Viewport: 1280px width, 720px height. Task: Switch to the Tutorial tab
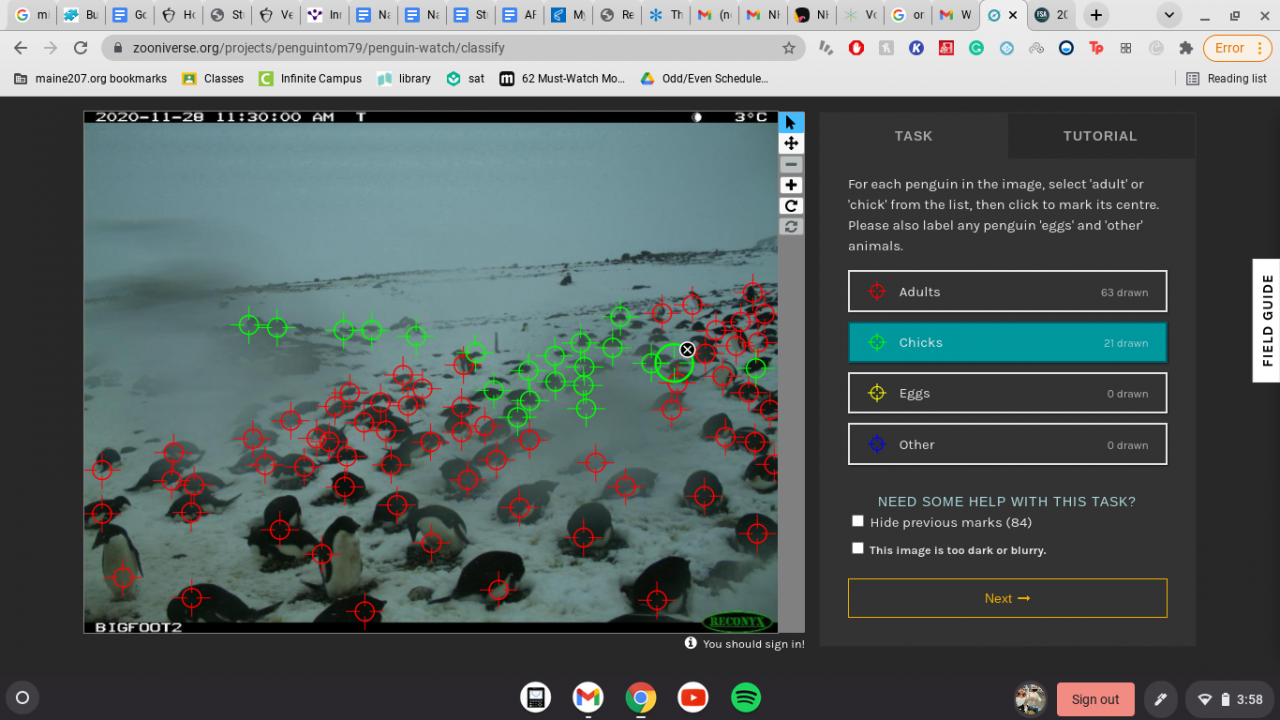tap(1100, 136)
